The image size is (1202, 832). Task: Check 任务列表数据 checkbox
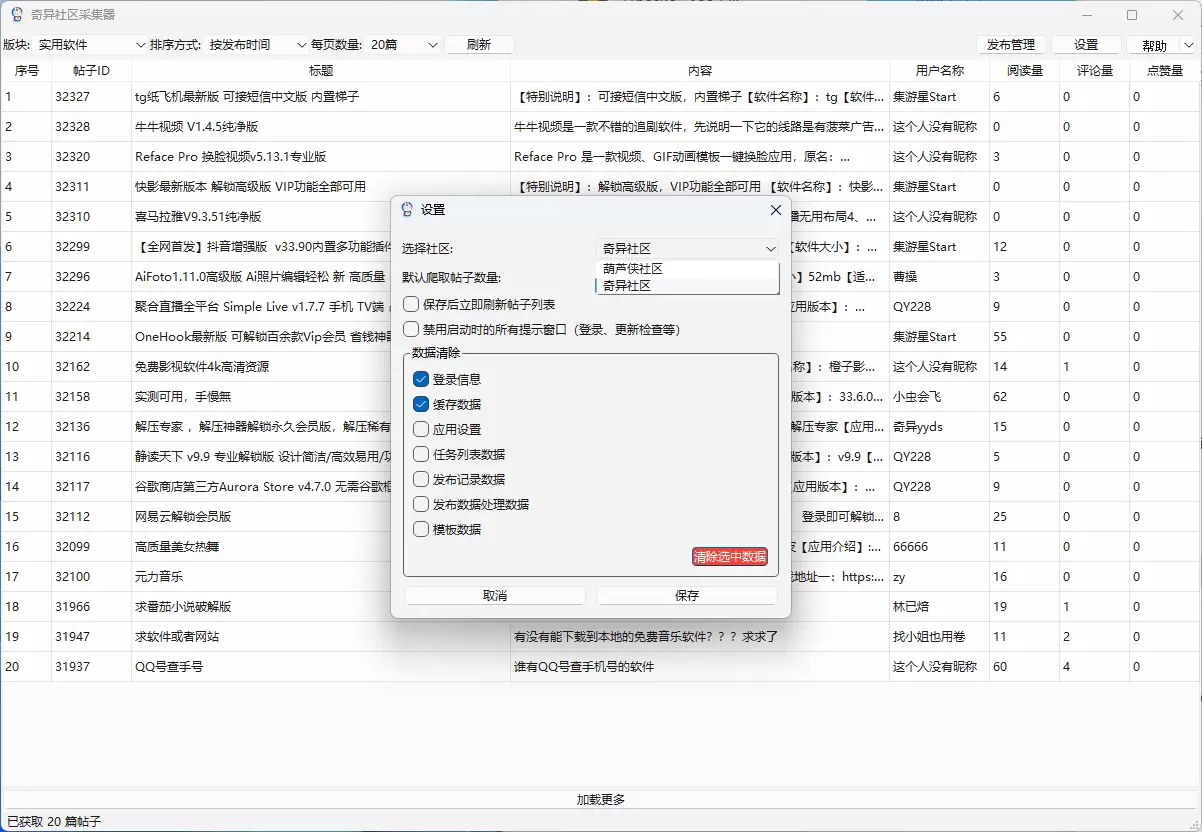click(421, 454)
